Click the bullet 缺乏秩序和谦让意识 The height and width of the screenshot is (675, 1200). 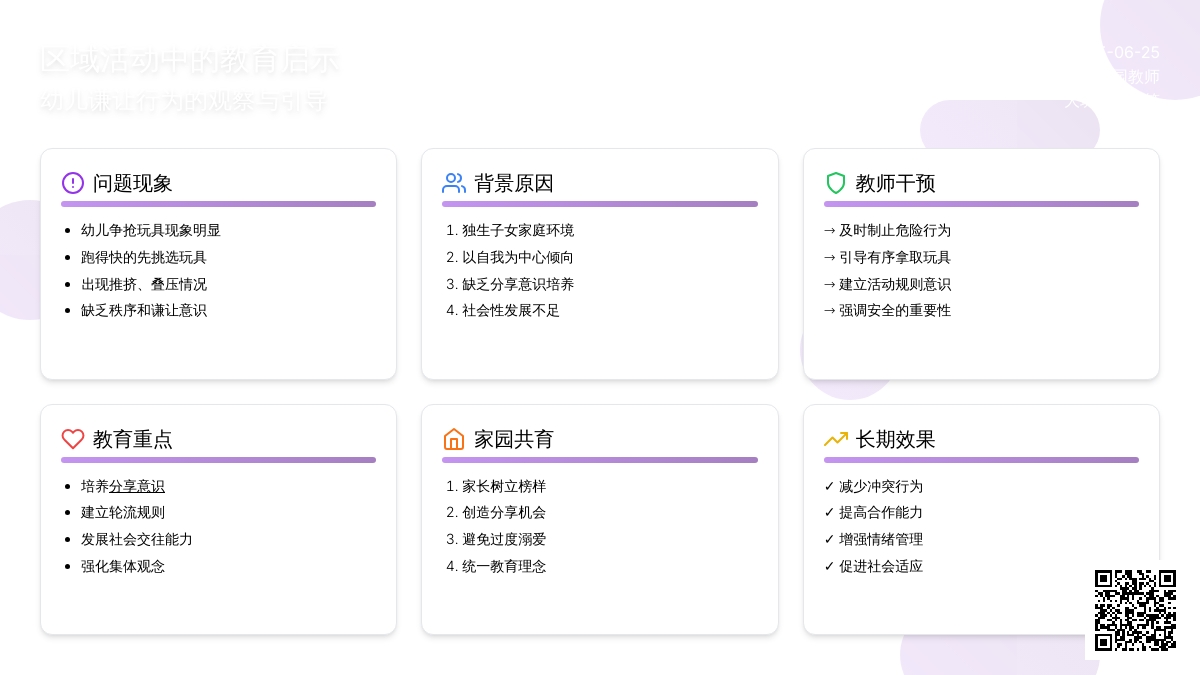pos(144,310)
